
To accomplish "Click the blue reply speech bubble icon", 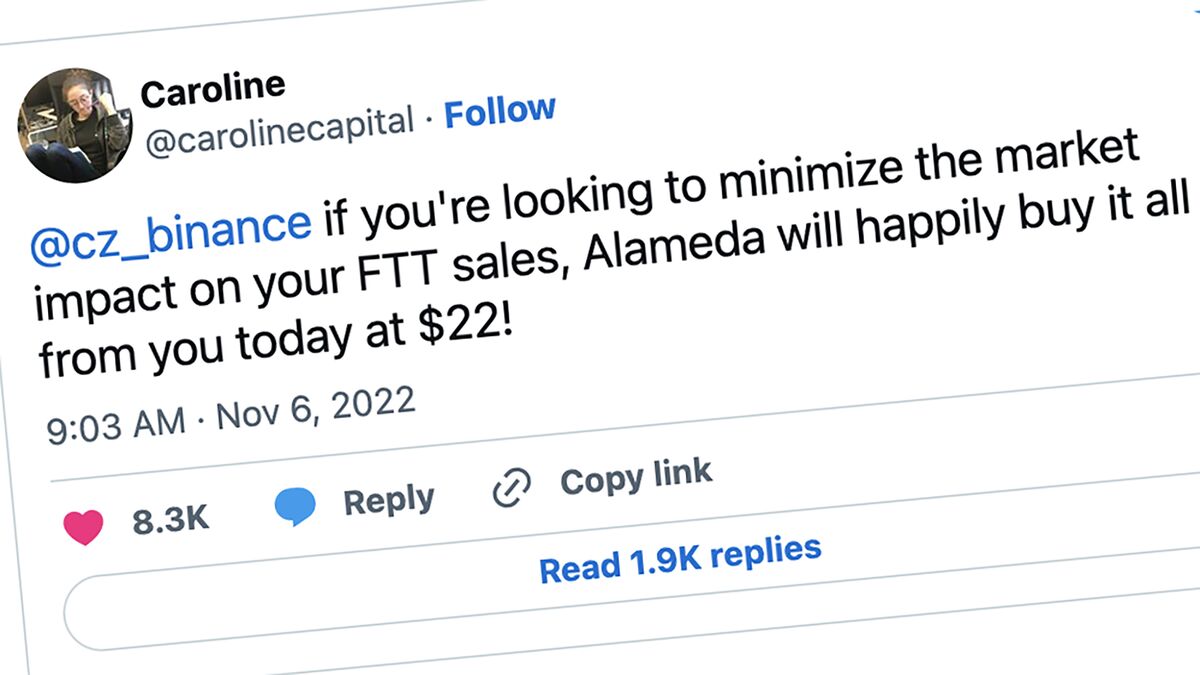I will pyautogui.click(x=295, y=507).
